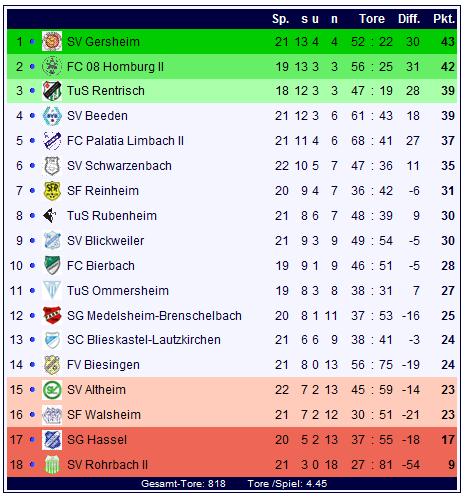Screen dimensions: 465x497
Task: Click the SF Reinheim yellow crest
Action: pos(52,191)
